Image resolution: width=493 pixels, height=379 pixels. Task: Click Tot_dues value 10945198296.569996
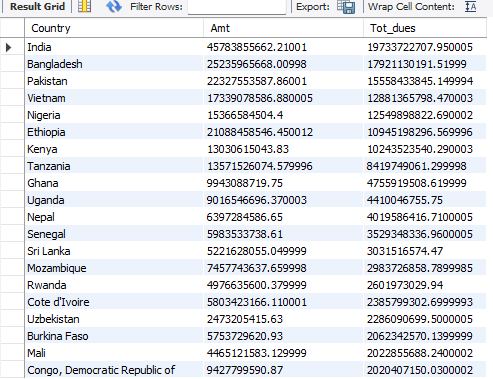pos(420,132)
